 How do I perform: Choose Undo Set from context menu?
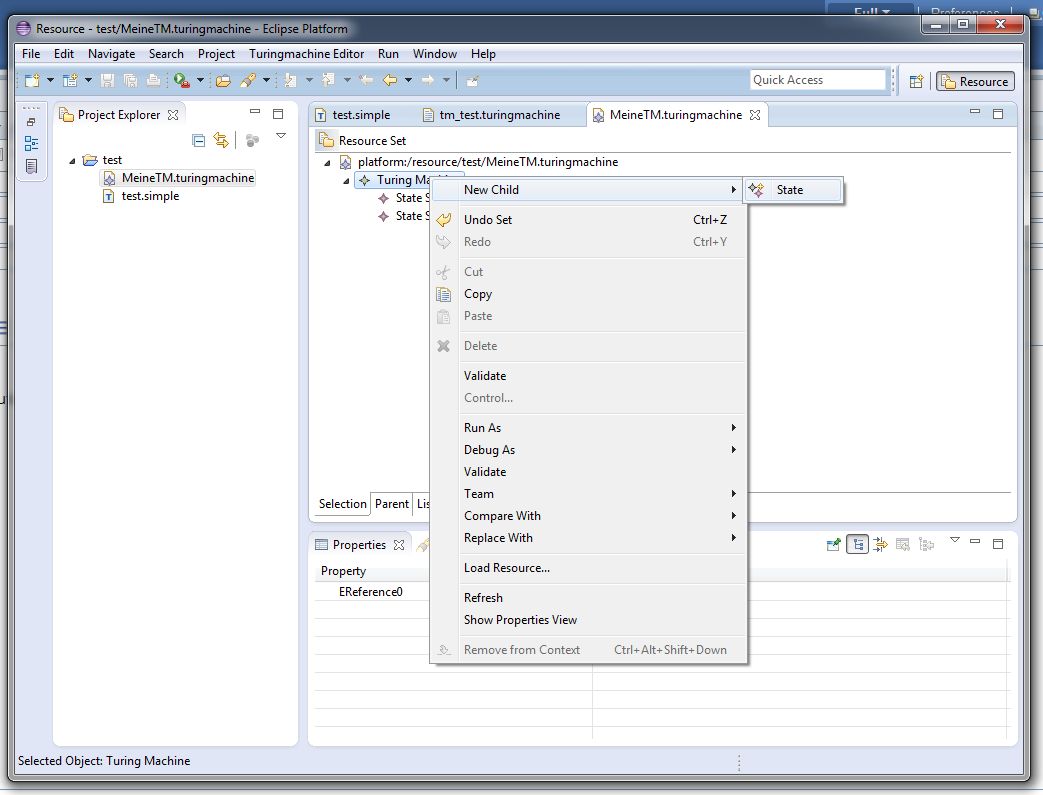(589, 220)
